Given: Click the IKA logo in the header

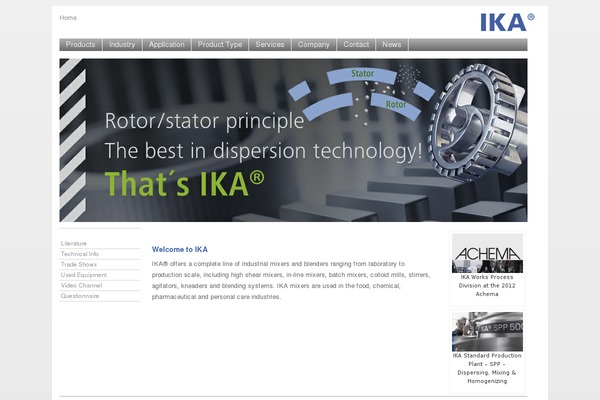Looking at the screenshot, I should pyautogui.click(x=507, y=22).
